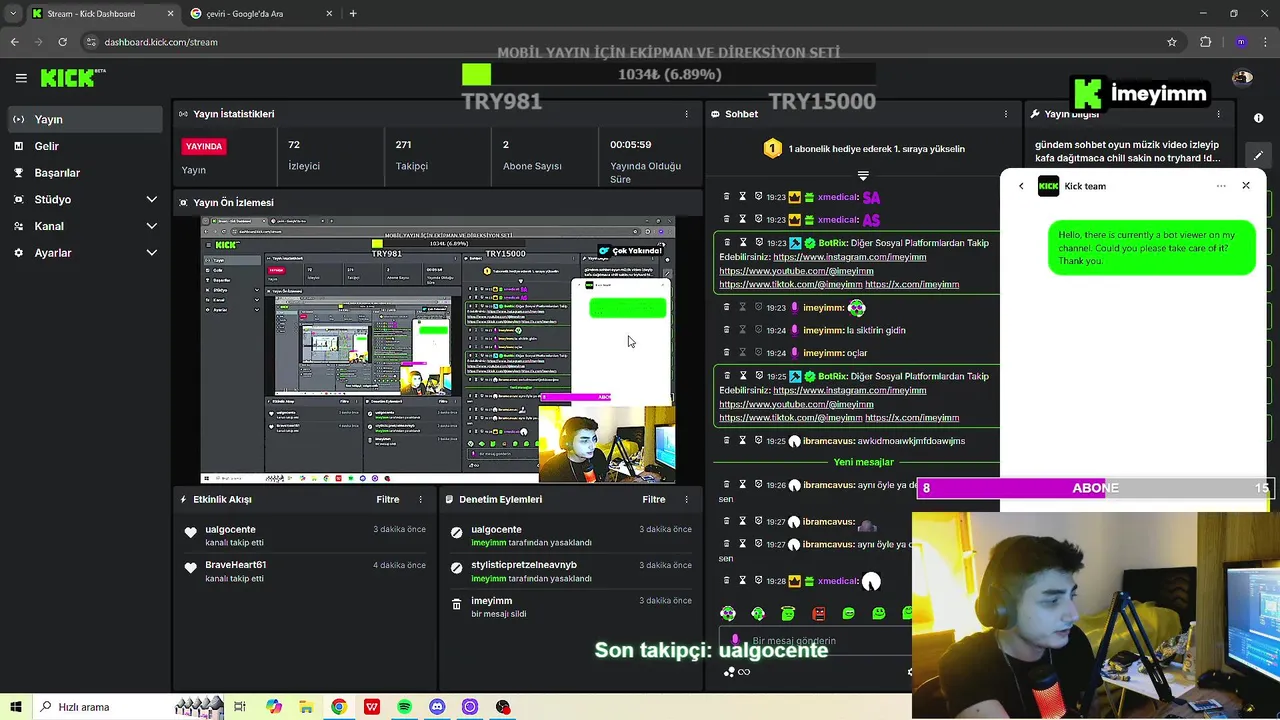Click the banned icon beside stylisticpretzelneavnyb
This screenshot has width=1280, height=720.
click(x=457, y=568)
